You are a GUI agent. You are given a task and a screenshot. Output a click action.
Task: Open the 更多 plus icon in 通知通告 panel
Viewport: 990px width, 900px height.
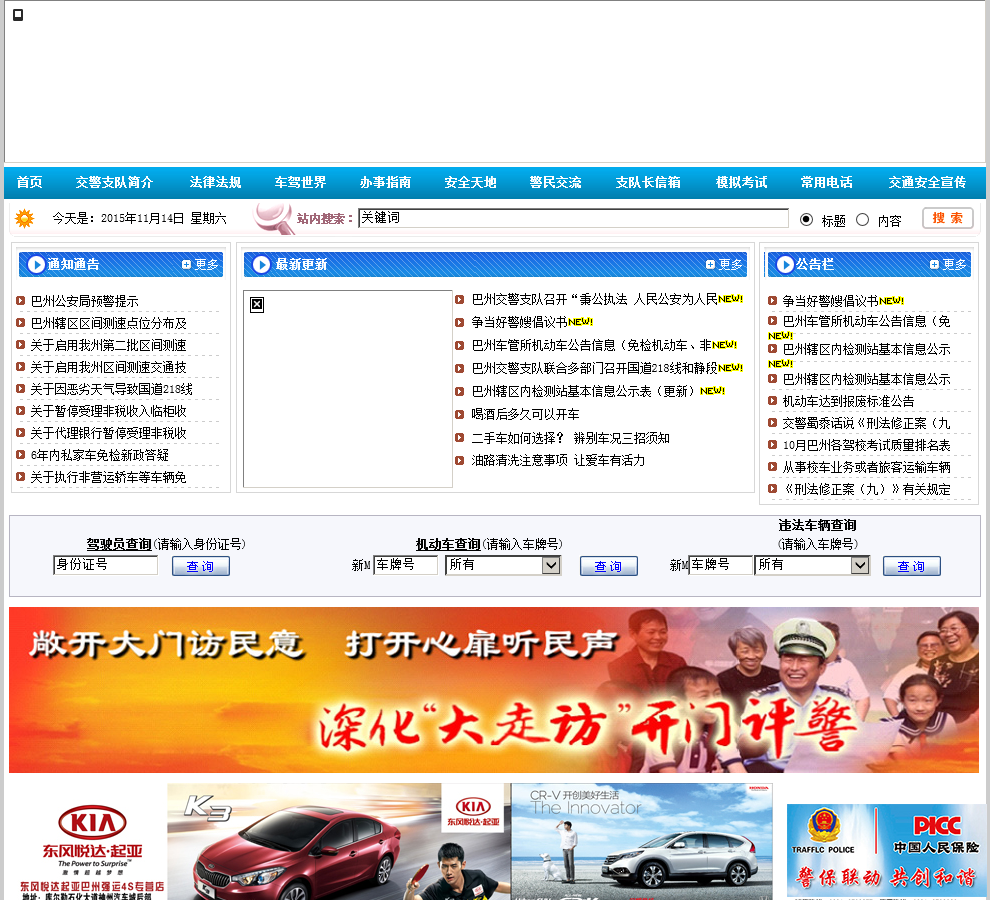[x=187, y=265]
